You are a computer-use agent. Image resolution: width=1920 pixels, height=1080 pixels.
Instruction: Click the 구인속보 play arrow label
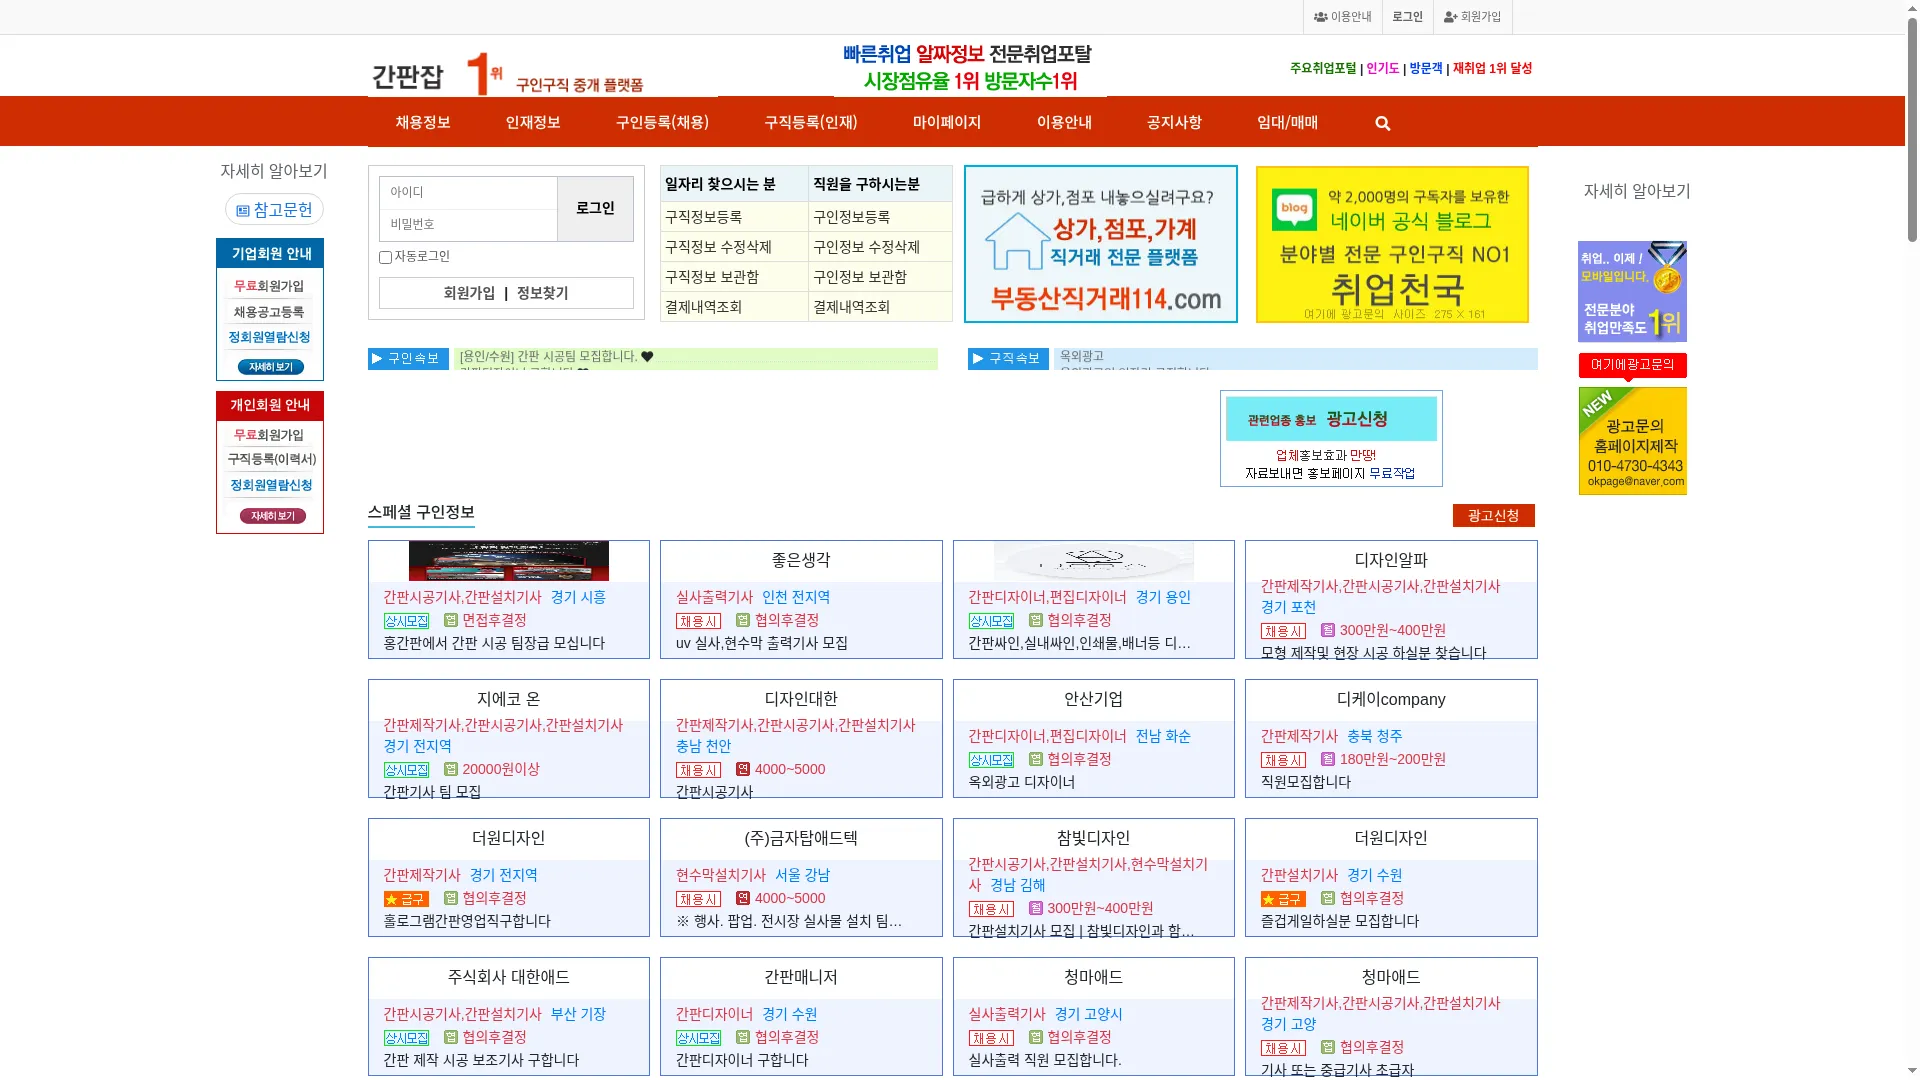coord(408,359)
